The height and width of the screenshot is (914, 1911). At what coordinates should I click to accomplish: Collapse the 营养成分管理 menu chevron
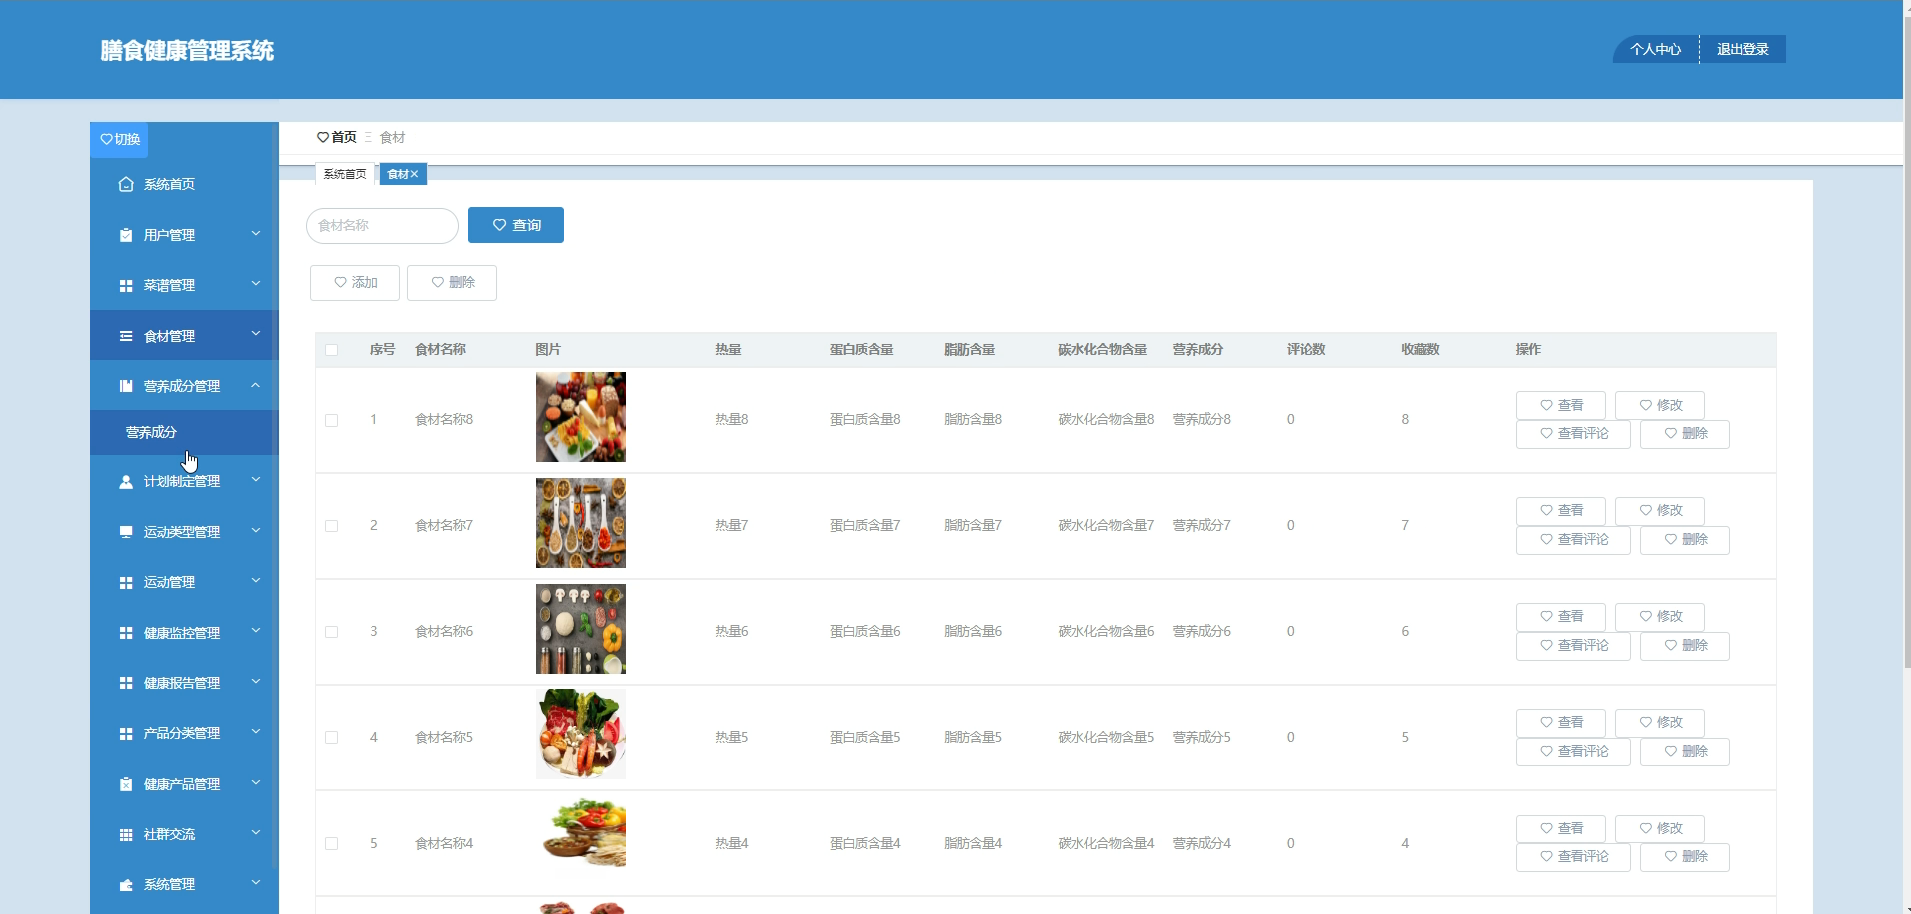click(x=256, y=385)
